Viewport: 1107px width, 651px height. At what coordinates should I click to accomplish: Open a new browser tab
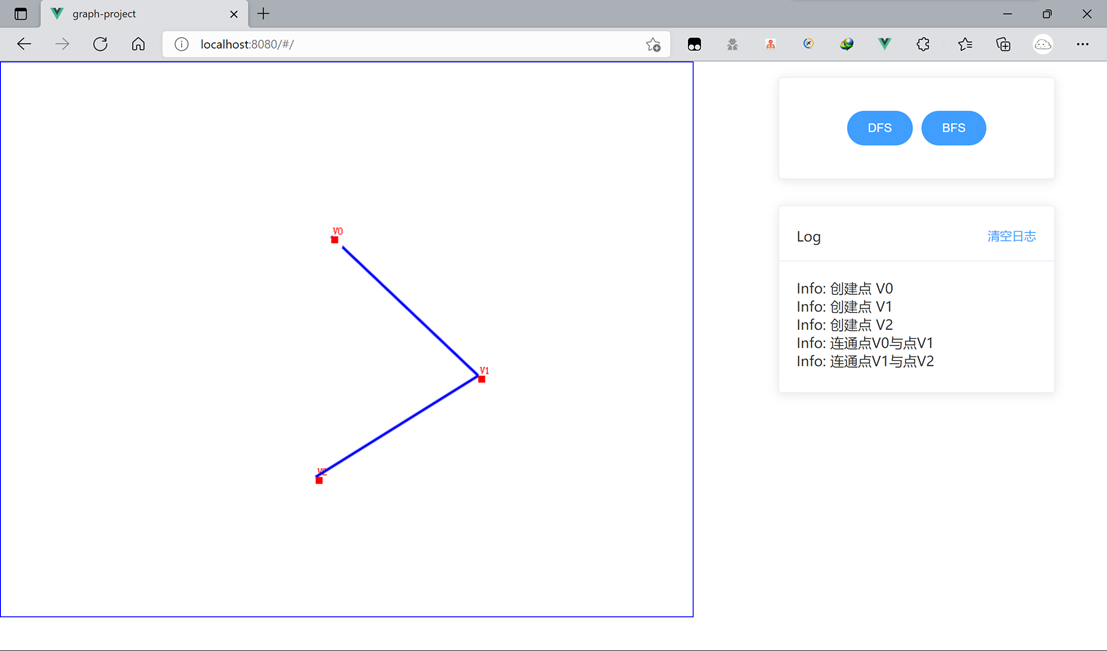[263, 13]
